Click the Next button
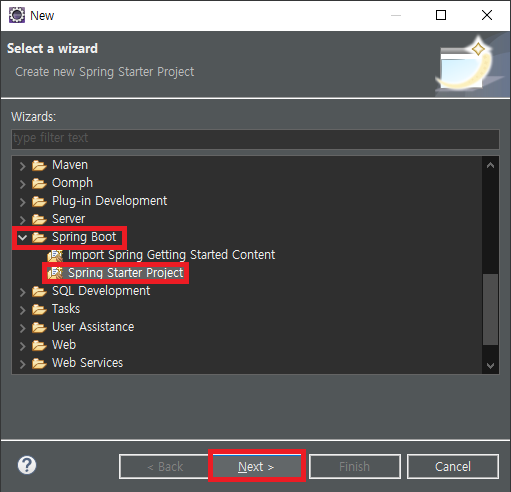511x492 pixels. [x=257, y=466]
